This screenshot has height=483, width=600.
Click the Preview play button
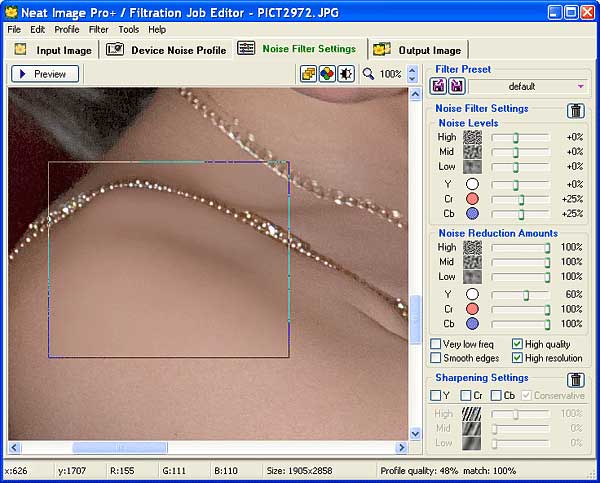click(x=45, y=73)
